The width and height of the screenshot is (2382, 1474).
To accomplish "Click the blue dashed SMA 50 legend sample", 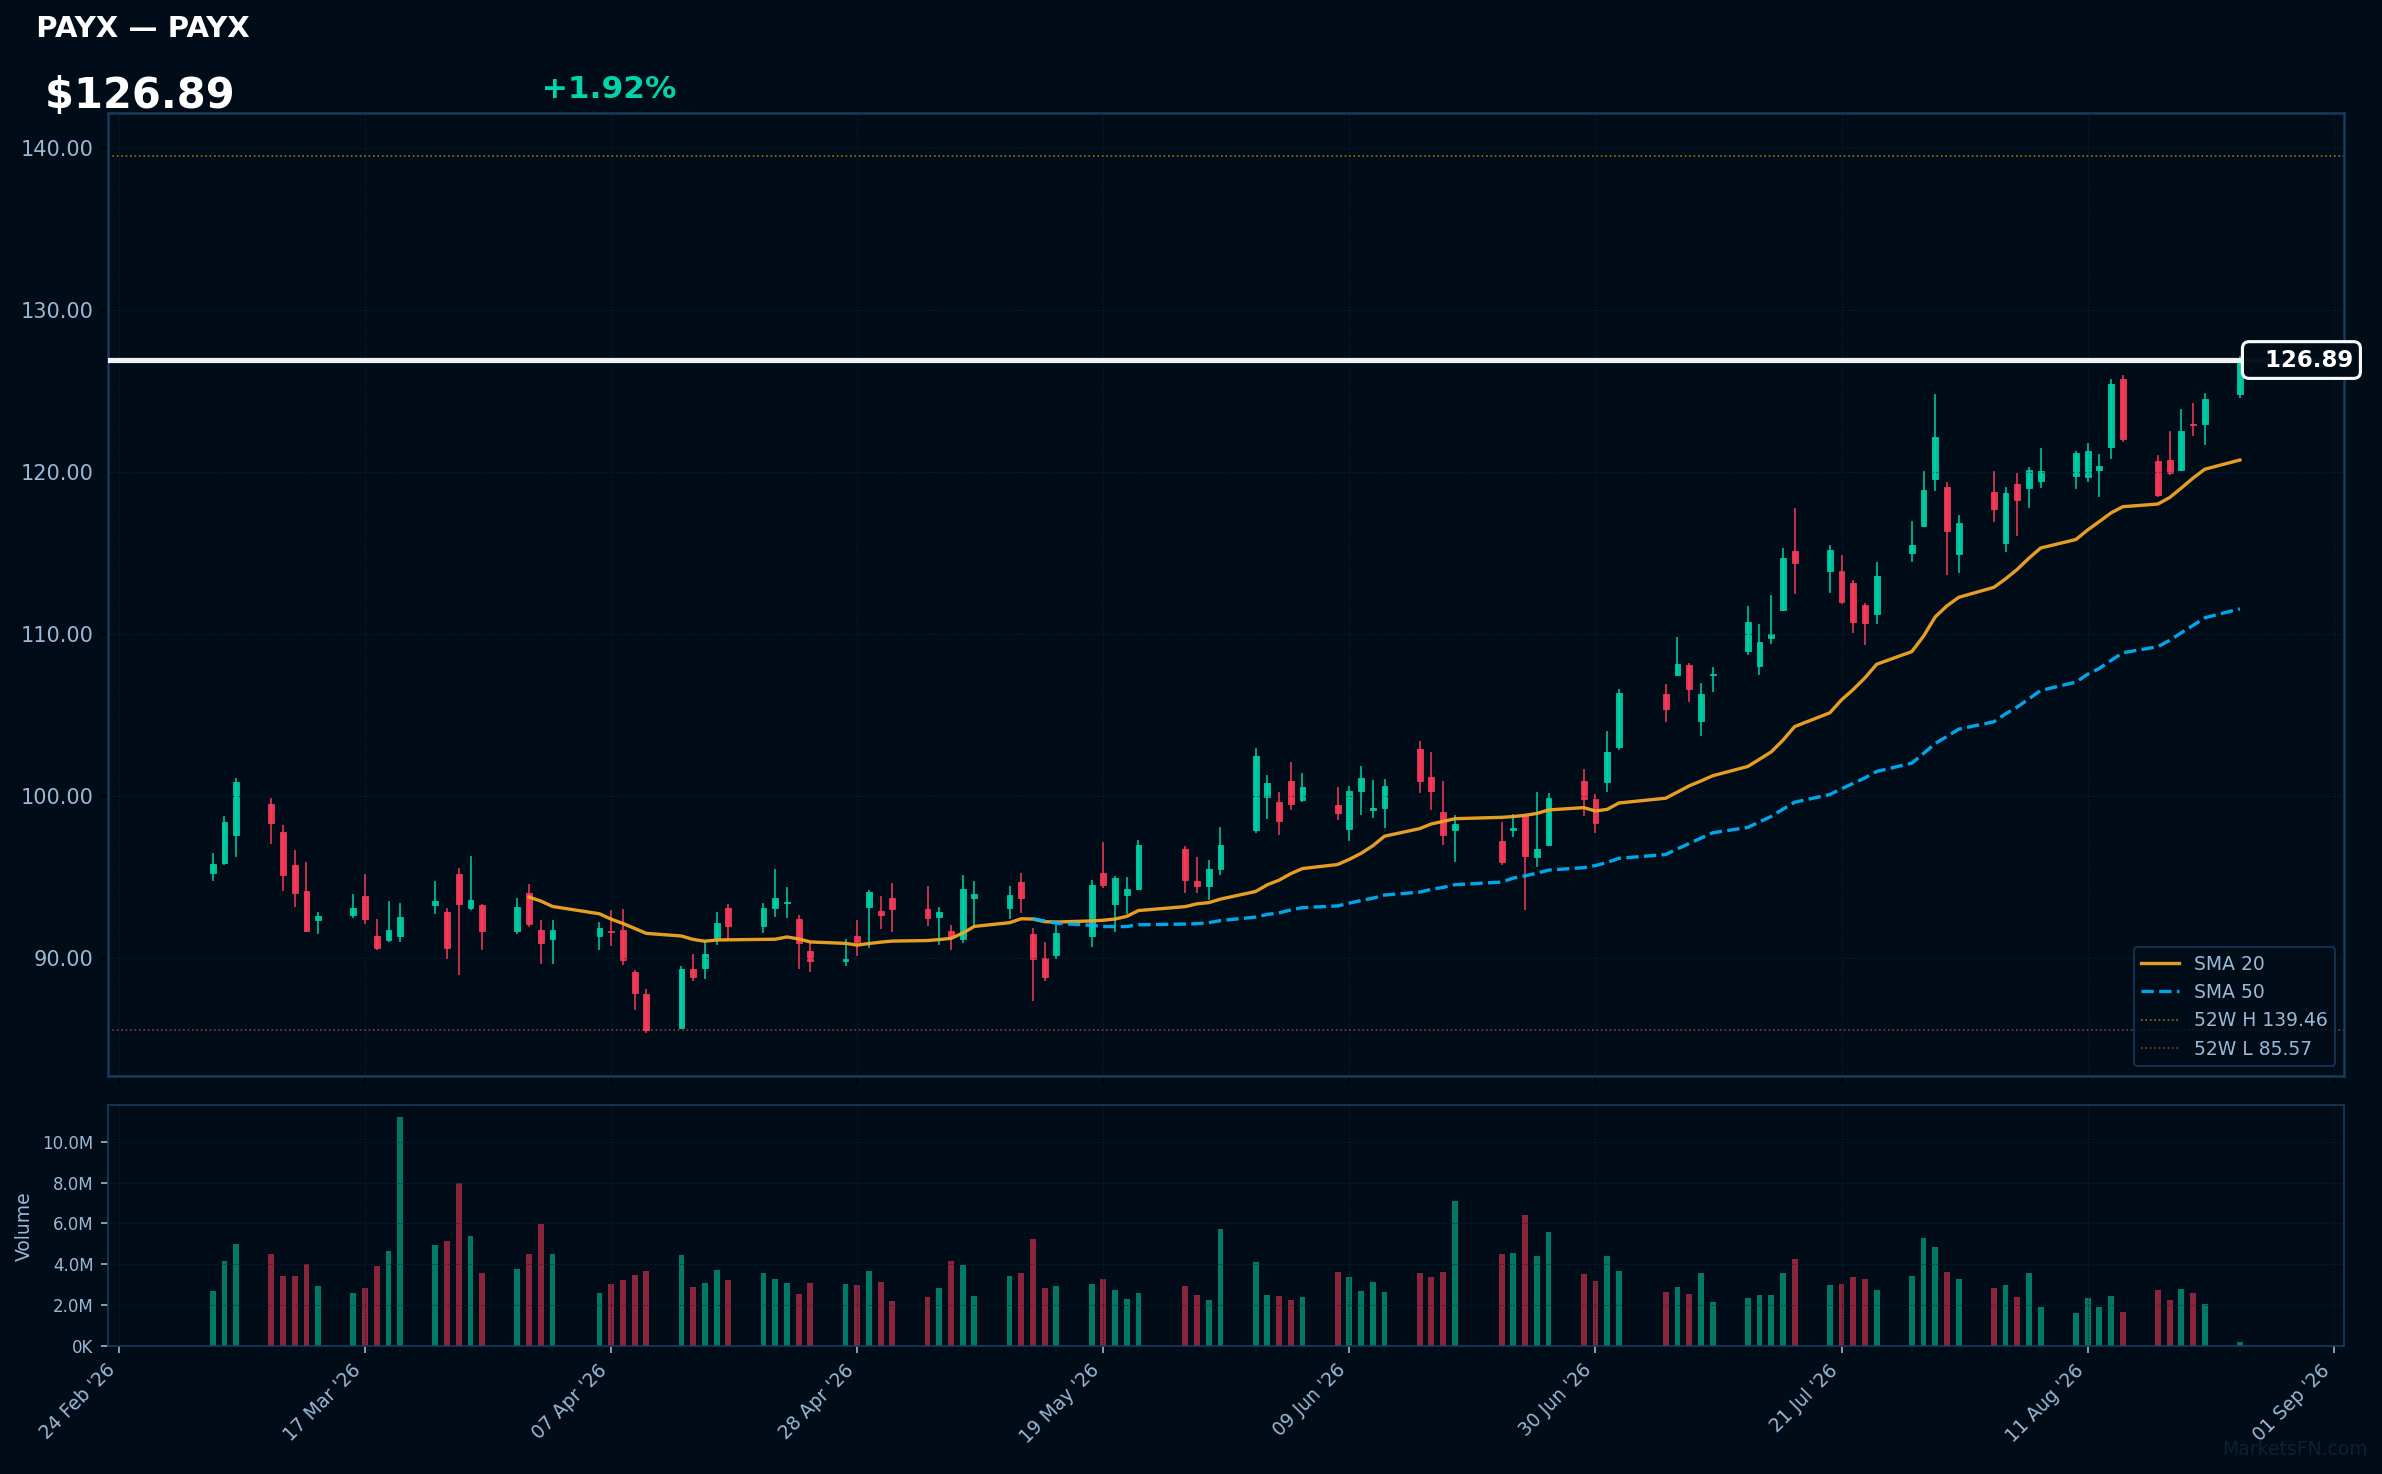I will pyautogui.click(x=2160, y=991).
